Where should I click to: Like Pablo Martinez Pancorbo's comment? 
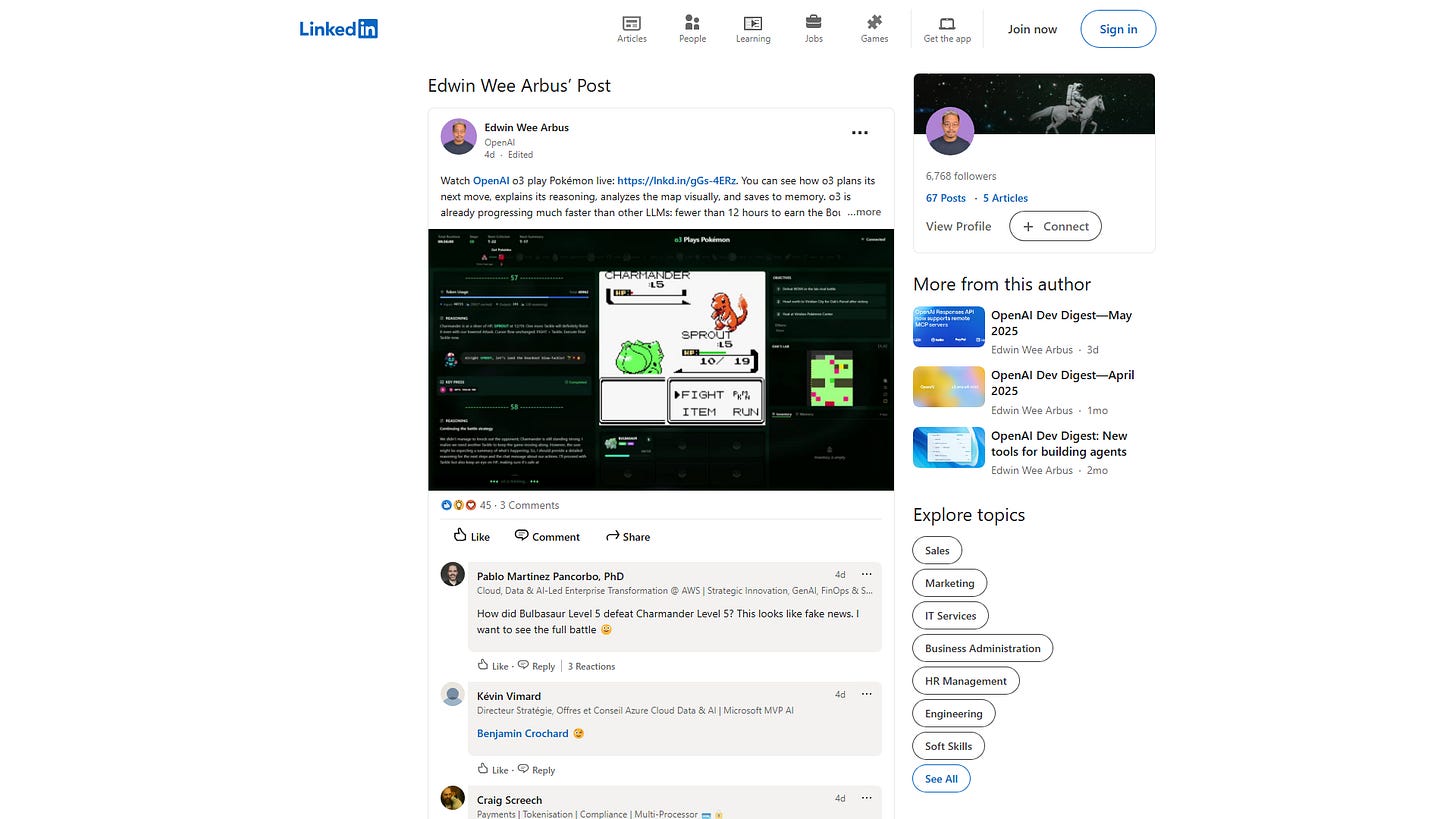(493, 666)
